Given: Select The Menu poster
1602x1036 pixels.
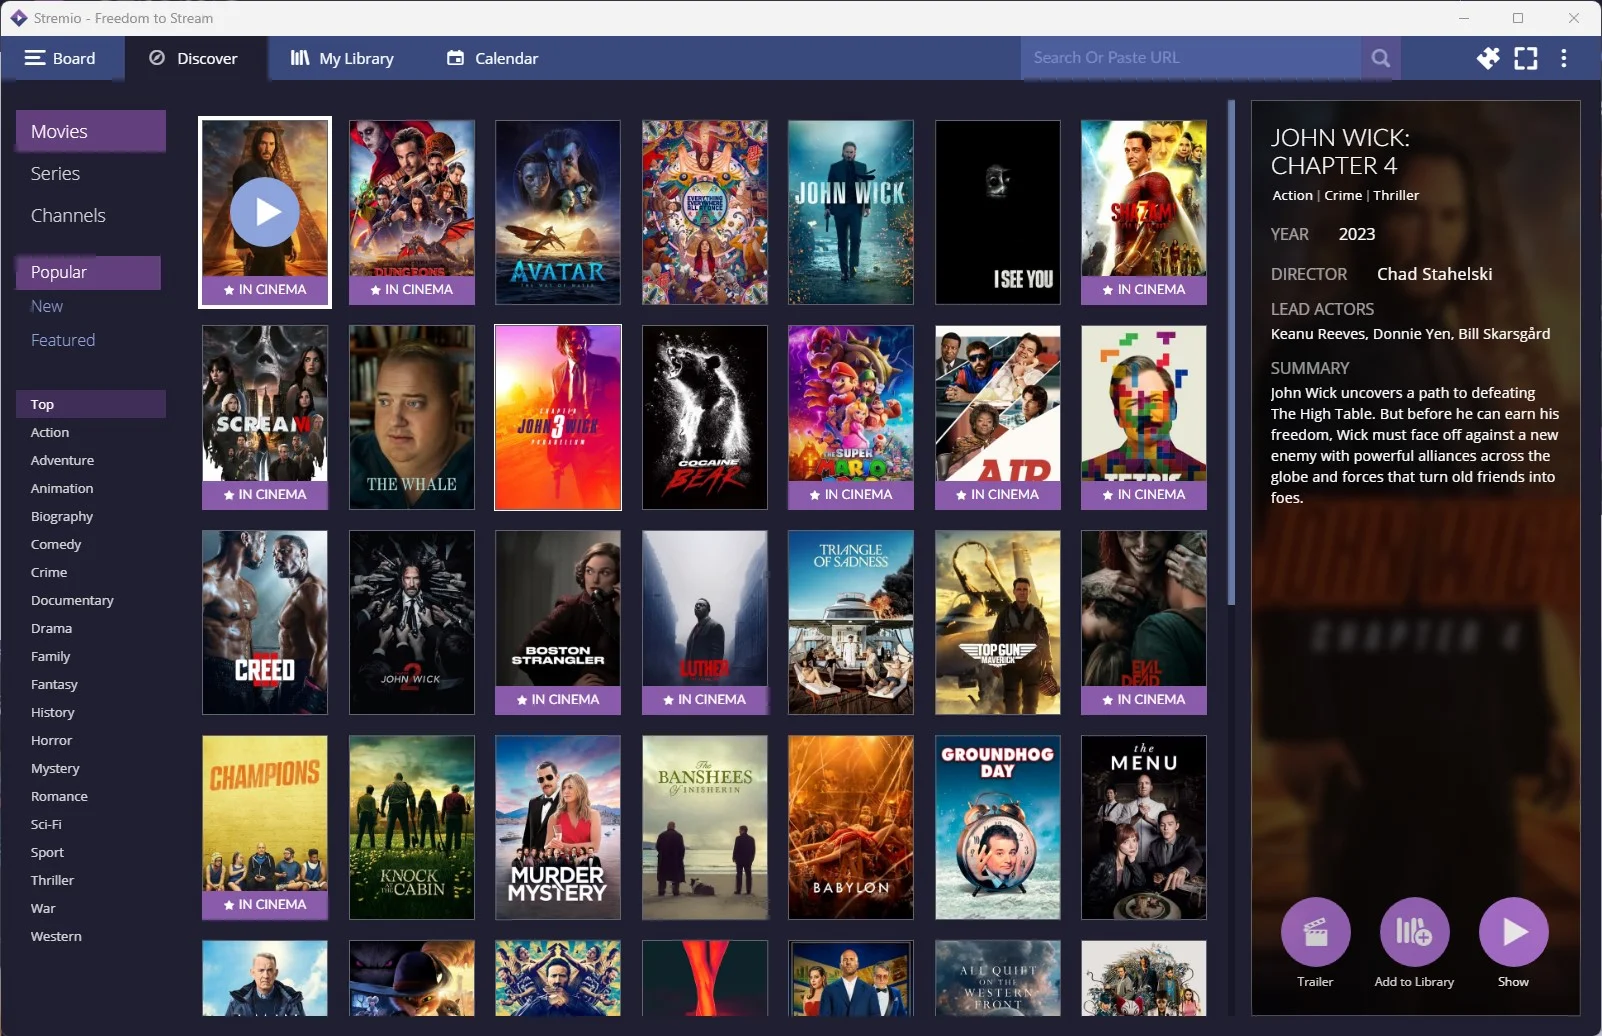Looking at the screenshot, I should (x=1144, y=827).
